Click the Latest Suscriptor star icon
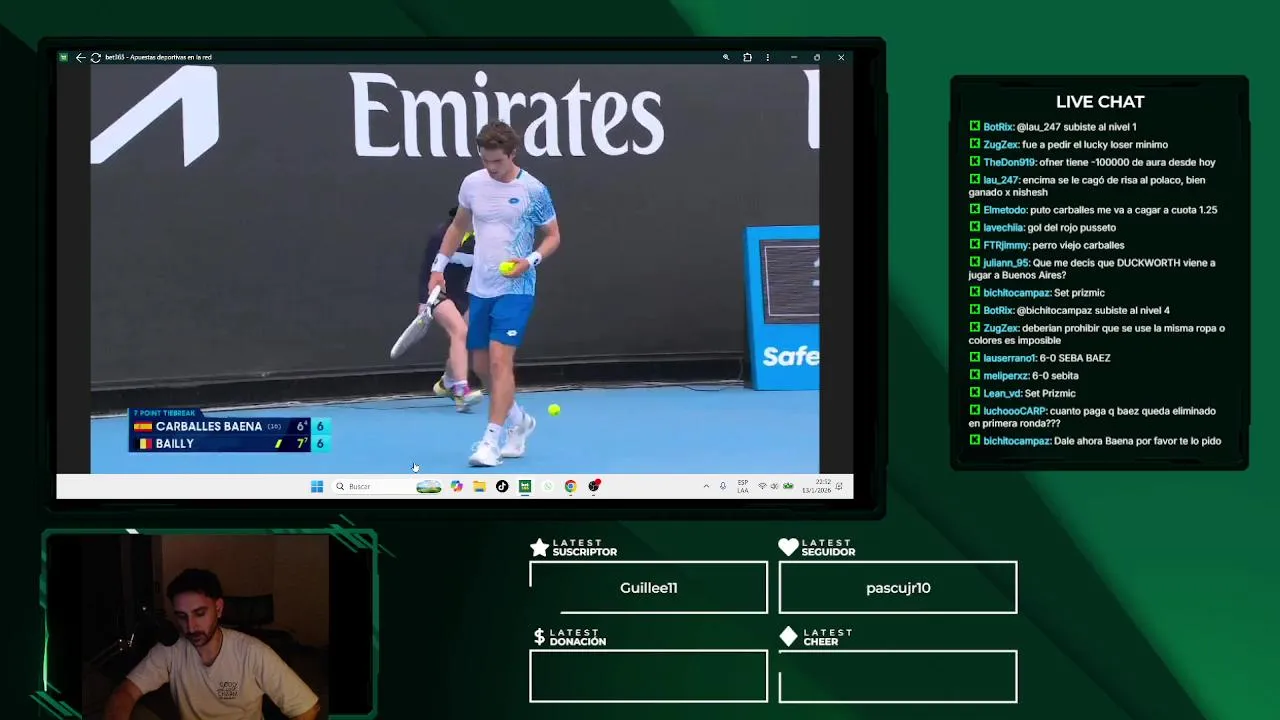 click(539, 547)
